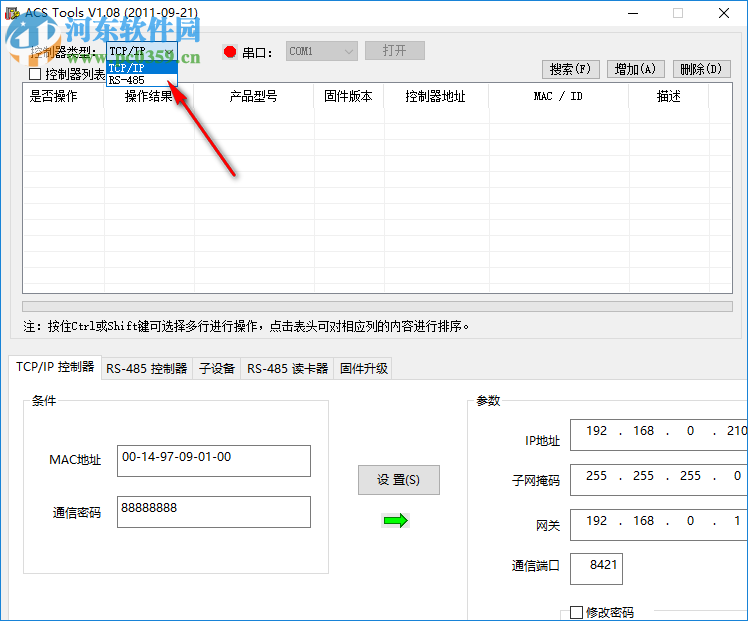Viewport: 748px width, 621px height.
Task: Click the 子网掩码 input field
Action: pyautogui.click(x=659, y=479)
